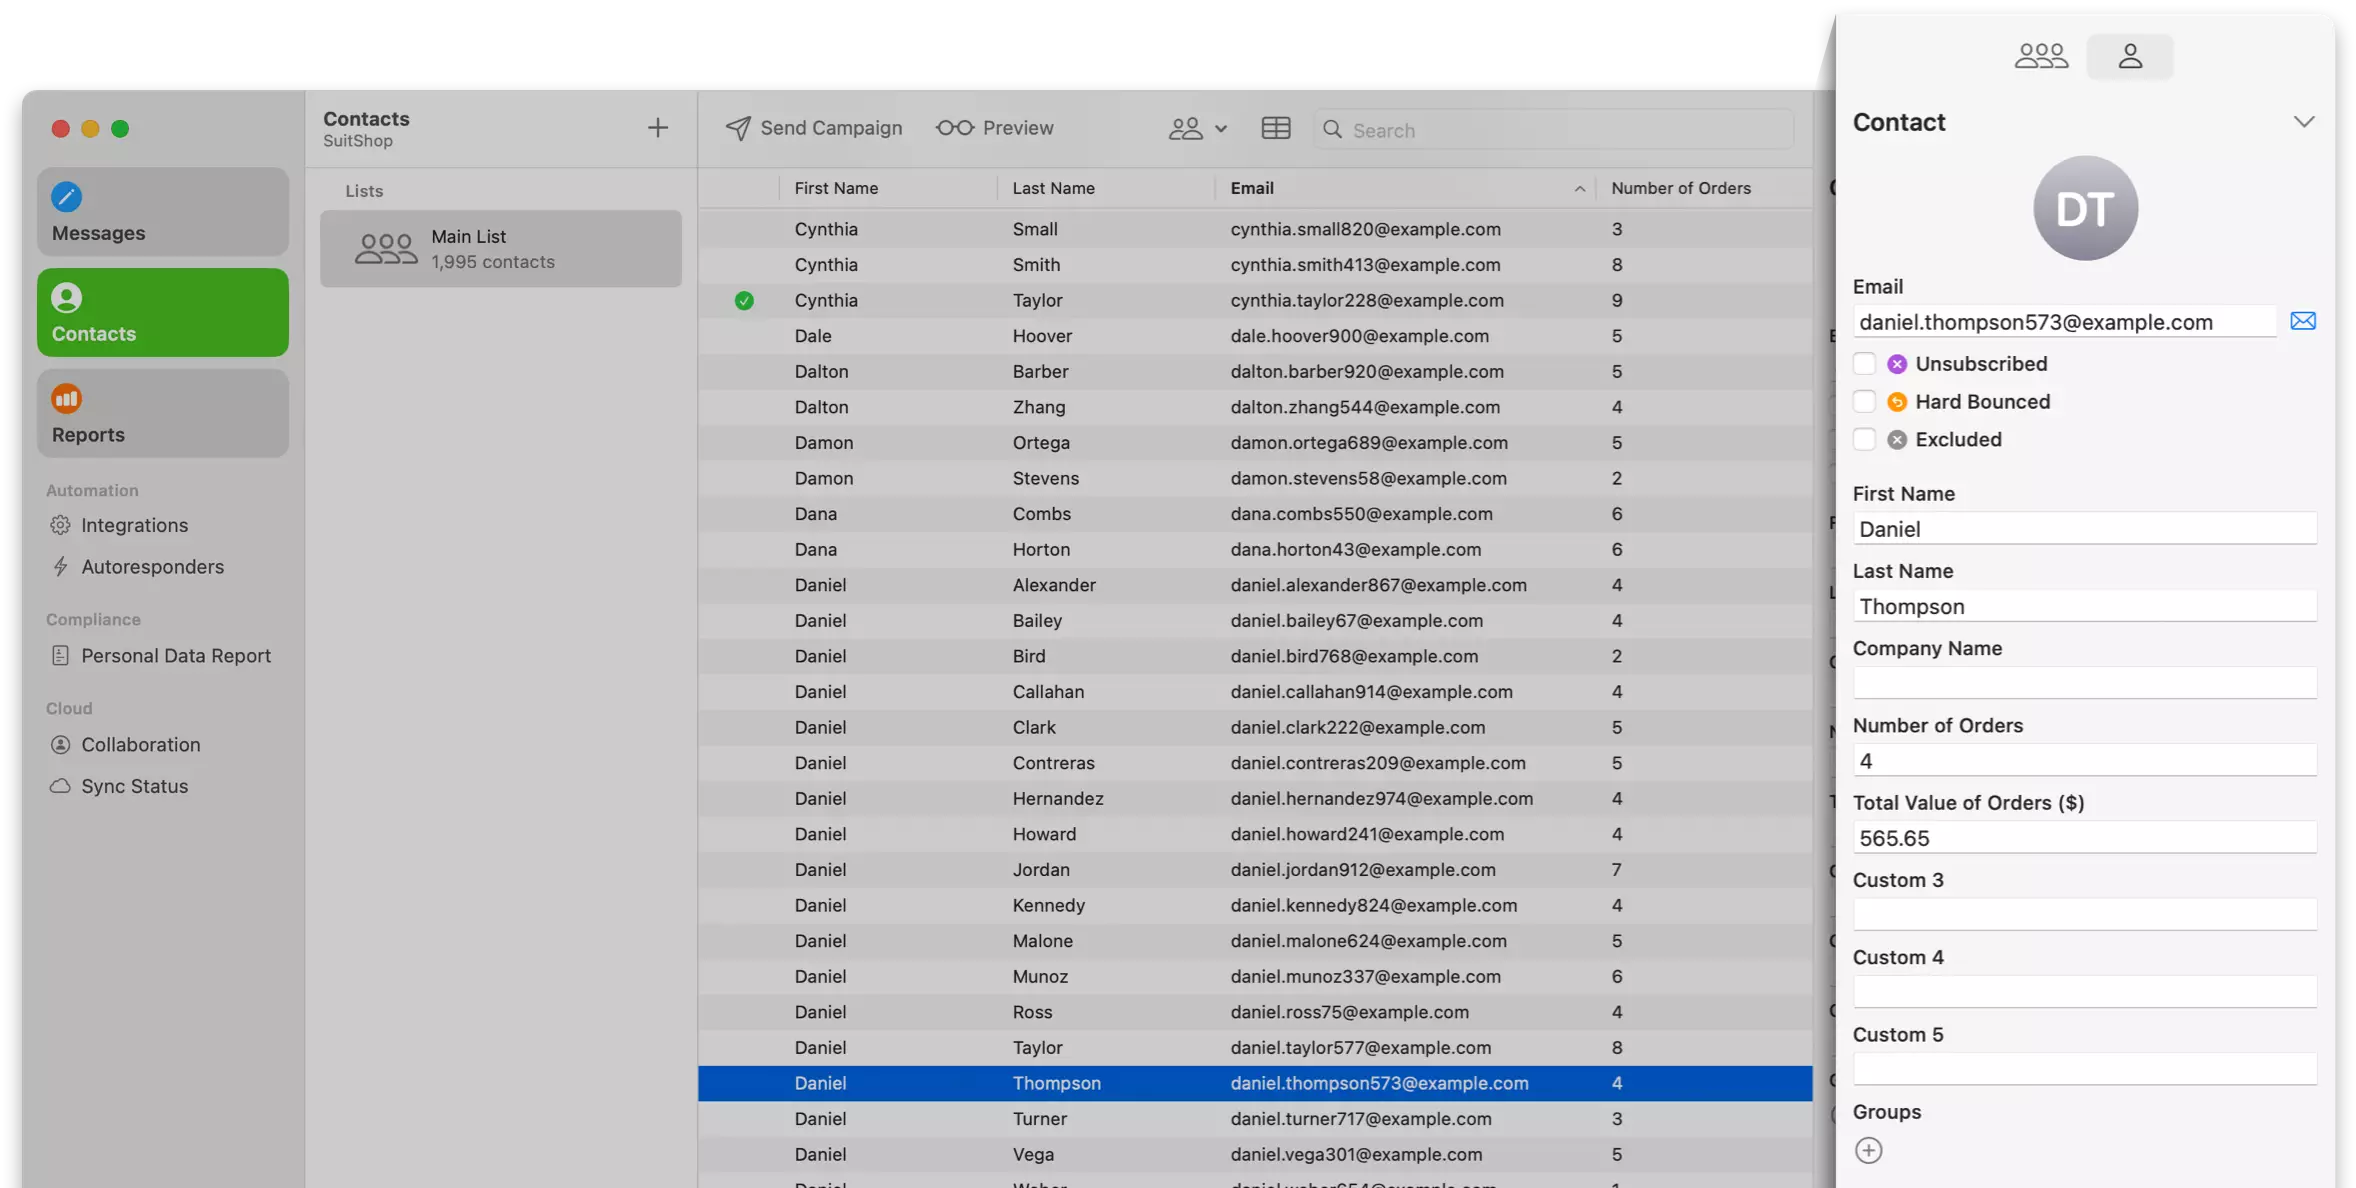Click the Custom 3 field
This screenshot has width=2356, height=1188.
pyautogui.click(x=2084, y=915)
